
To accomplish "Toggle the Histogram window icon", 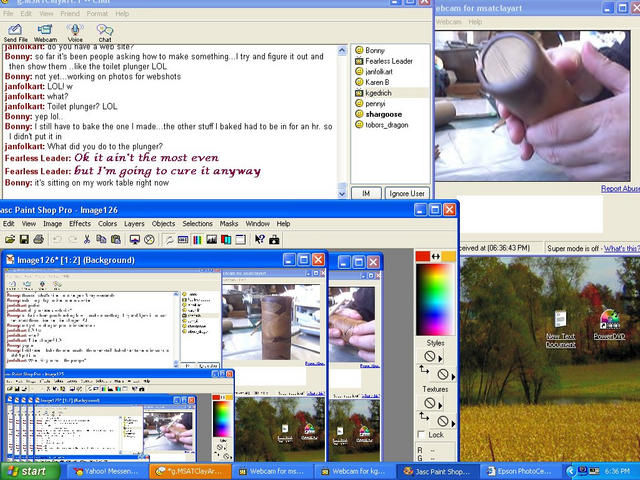I will click(x=211, y=240).
